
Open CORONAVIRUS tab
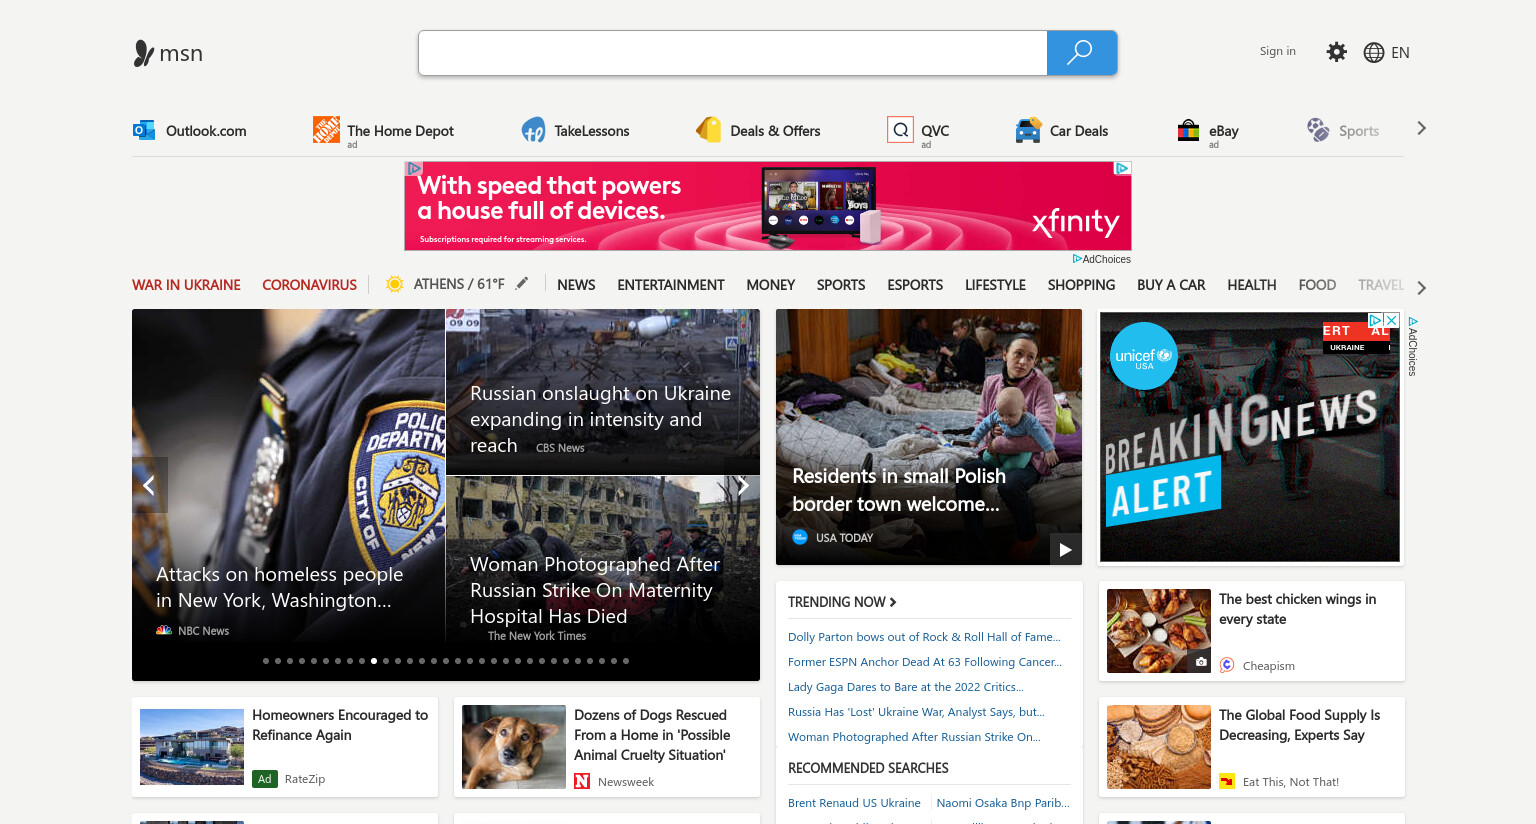309,285
